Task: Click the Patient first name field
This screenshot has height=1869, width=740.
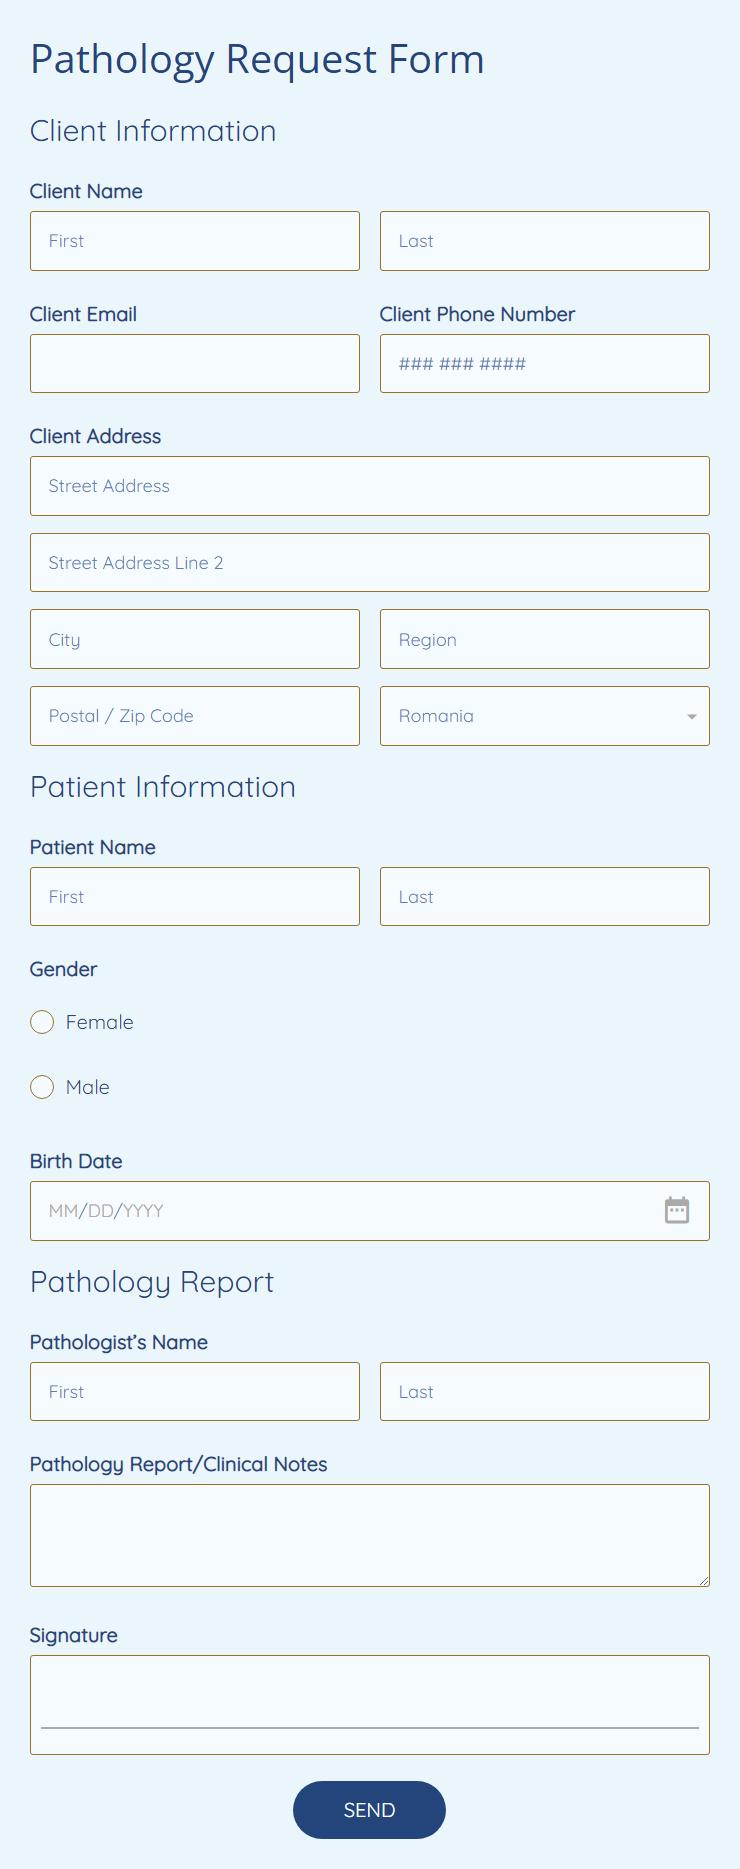Action: click(x=194, y=896)
